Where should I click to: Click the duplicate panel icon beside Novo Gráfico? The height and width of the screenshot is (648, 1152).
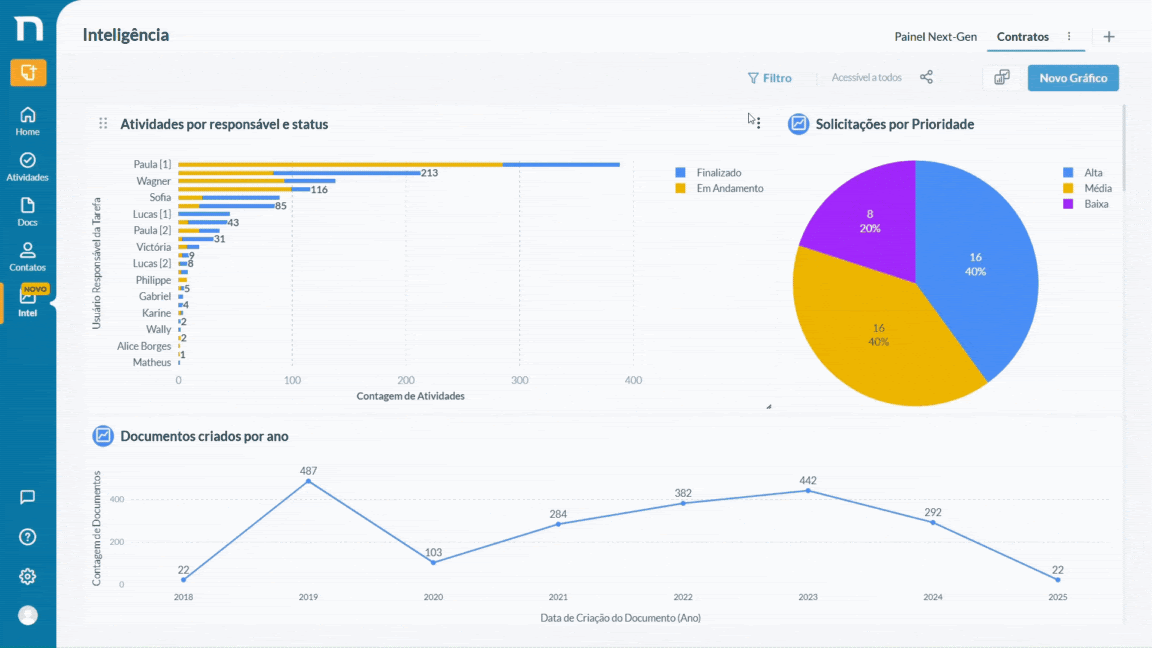(1002, 78)
